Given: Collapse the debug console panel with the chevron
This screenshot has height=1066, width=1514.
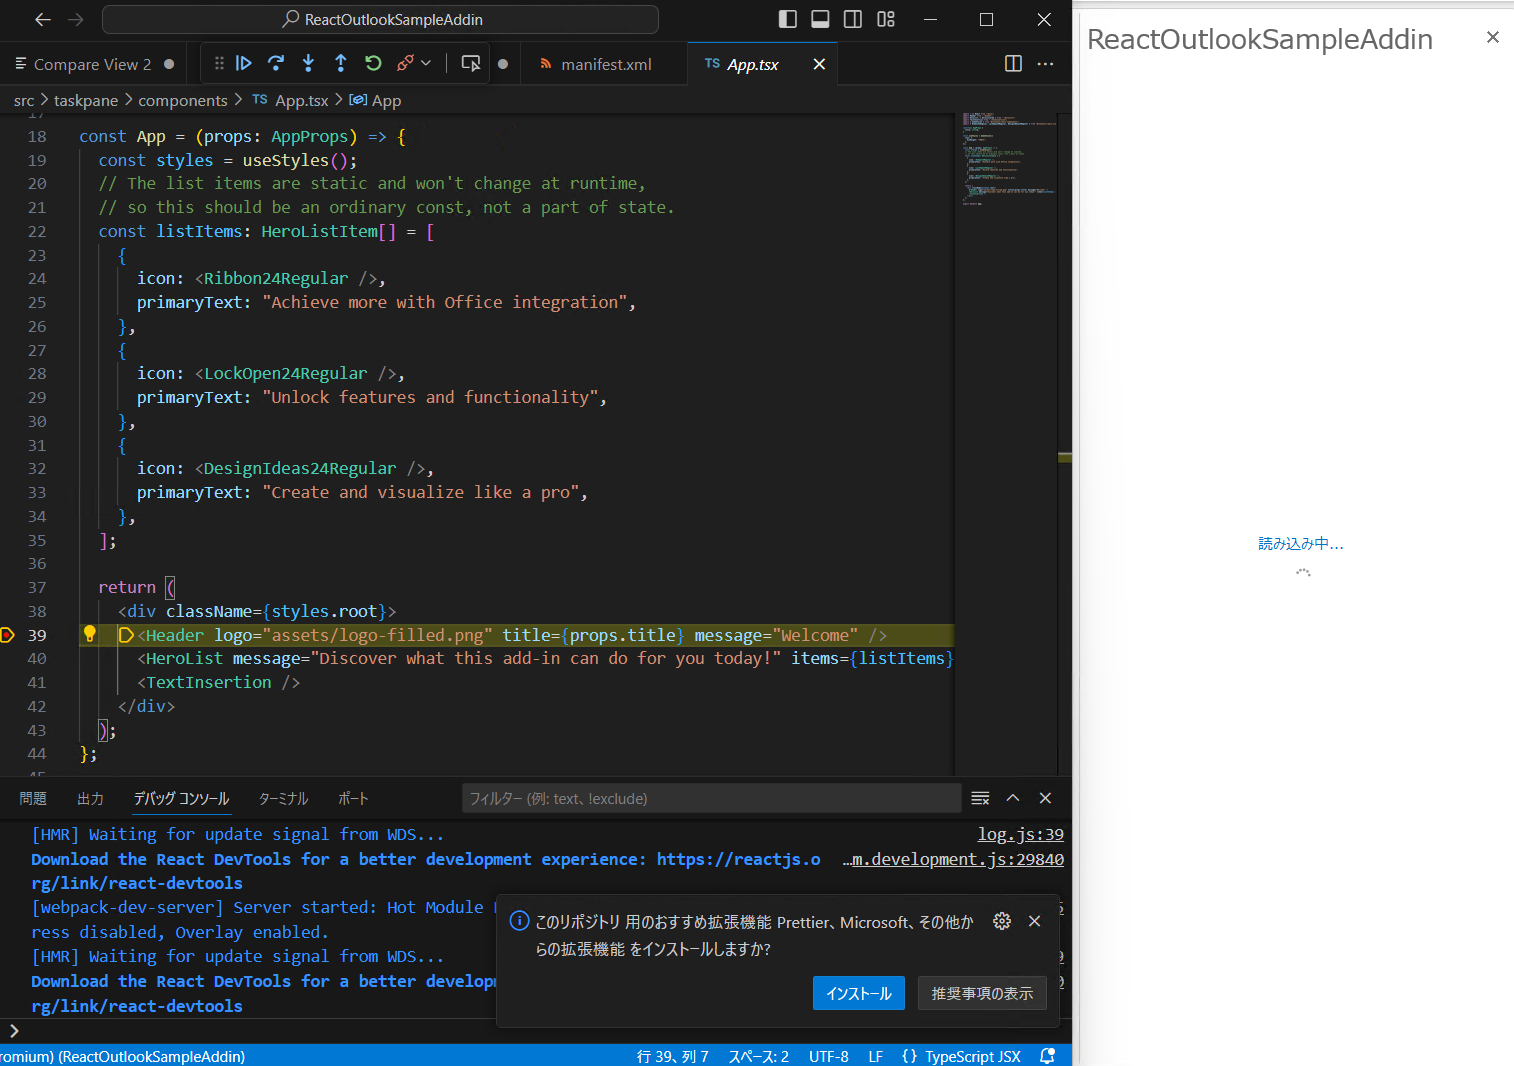Looking at the screenshot, I should click(x=1013, y=798).
